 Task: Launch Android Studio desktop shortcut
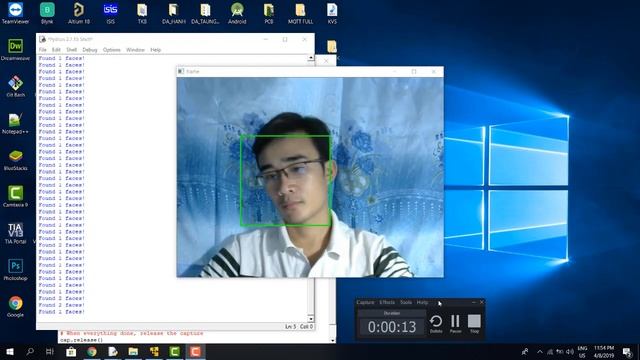click(x=237, y=13)
